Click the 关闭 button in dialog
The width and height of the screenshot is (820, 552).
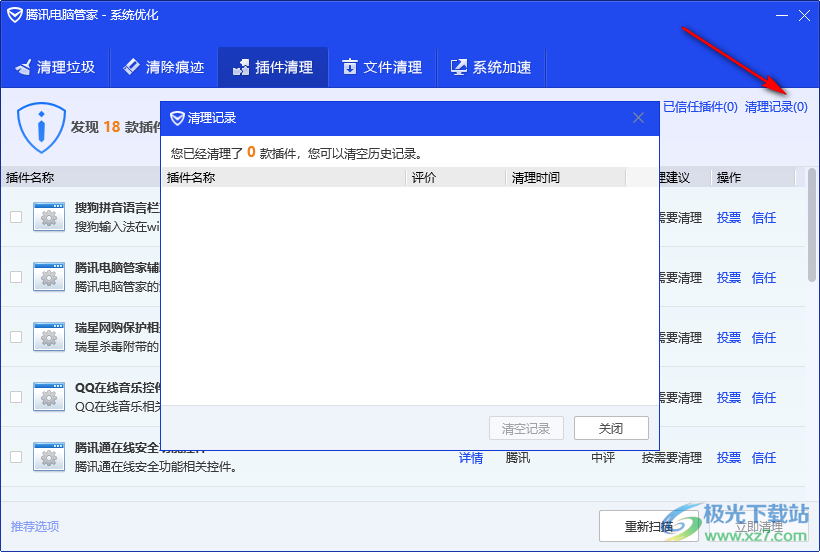611,428
